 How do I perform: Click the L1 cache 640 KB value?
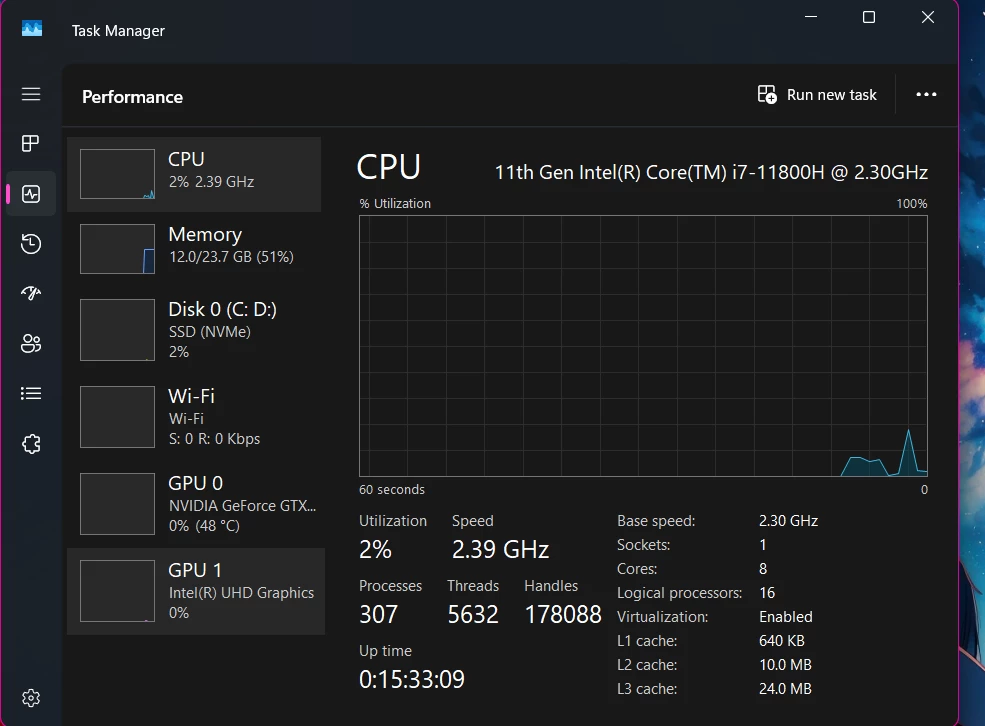coord(781,641)
